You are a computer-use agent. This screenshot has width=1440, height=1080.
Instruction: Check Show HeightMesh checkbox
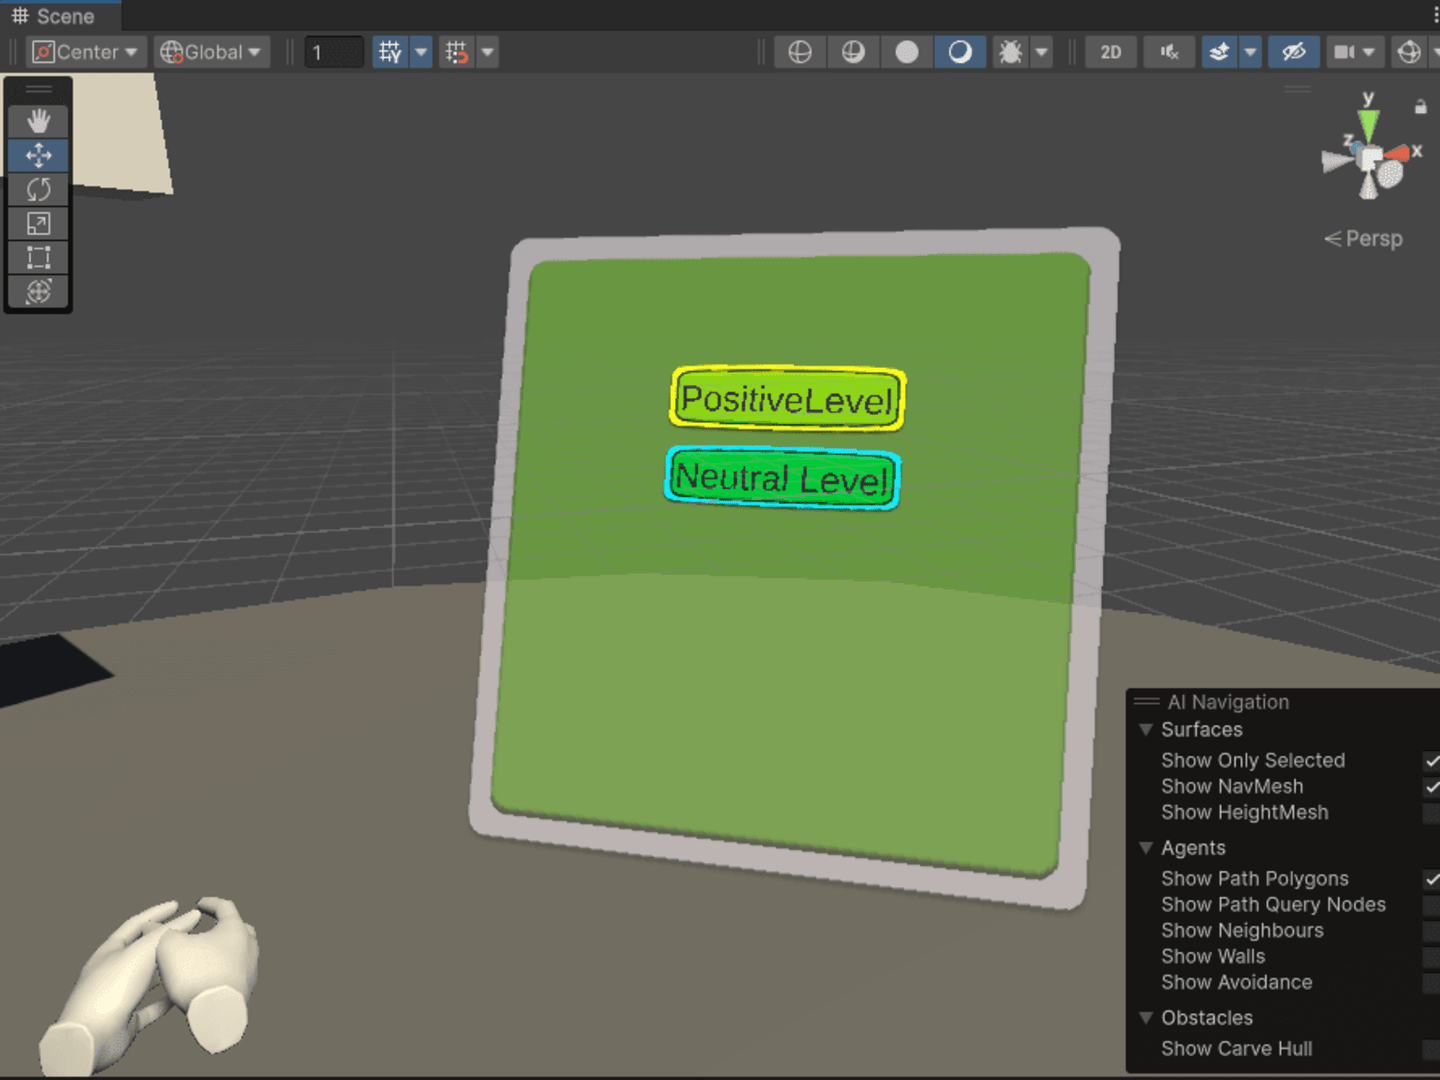click(1432, 813)
